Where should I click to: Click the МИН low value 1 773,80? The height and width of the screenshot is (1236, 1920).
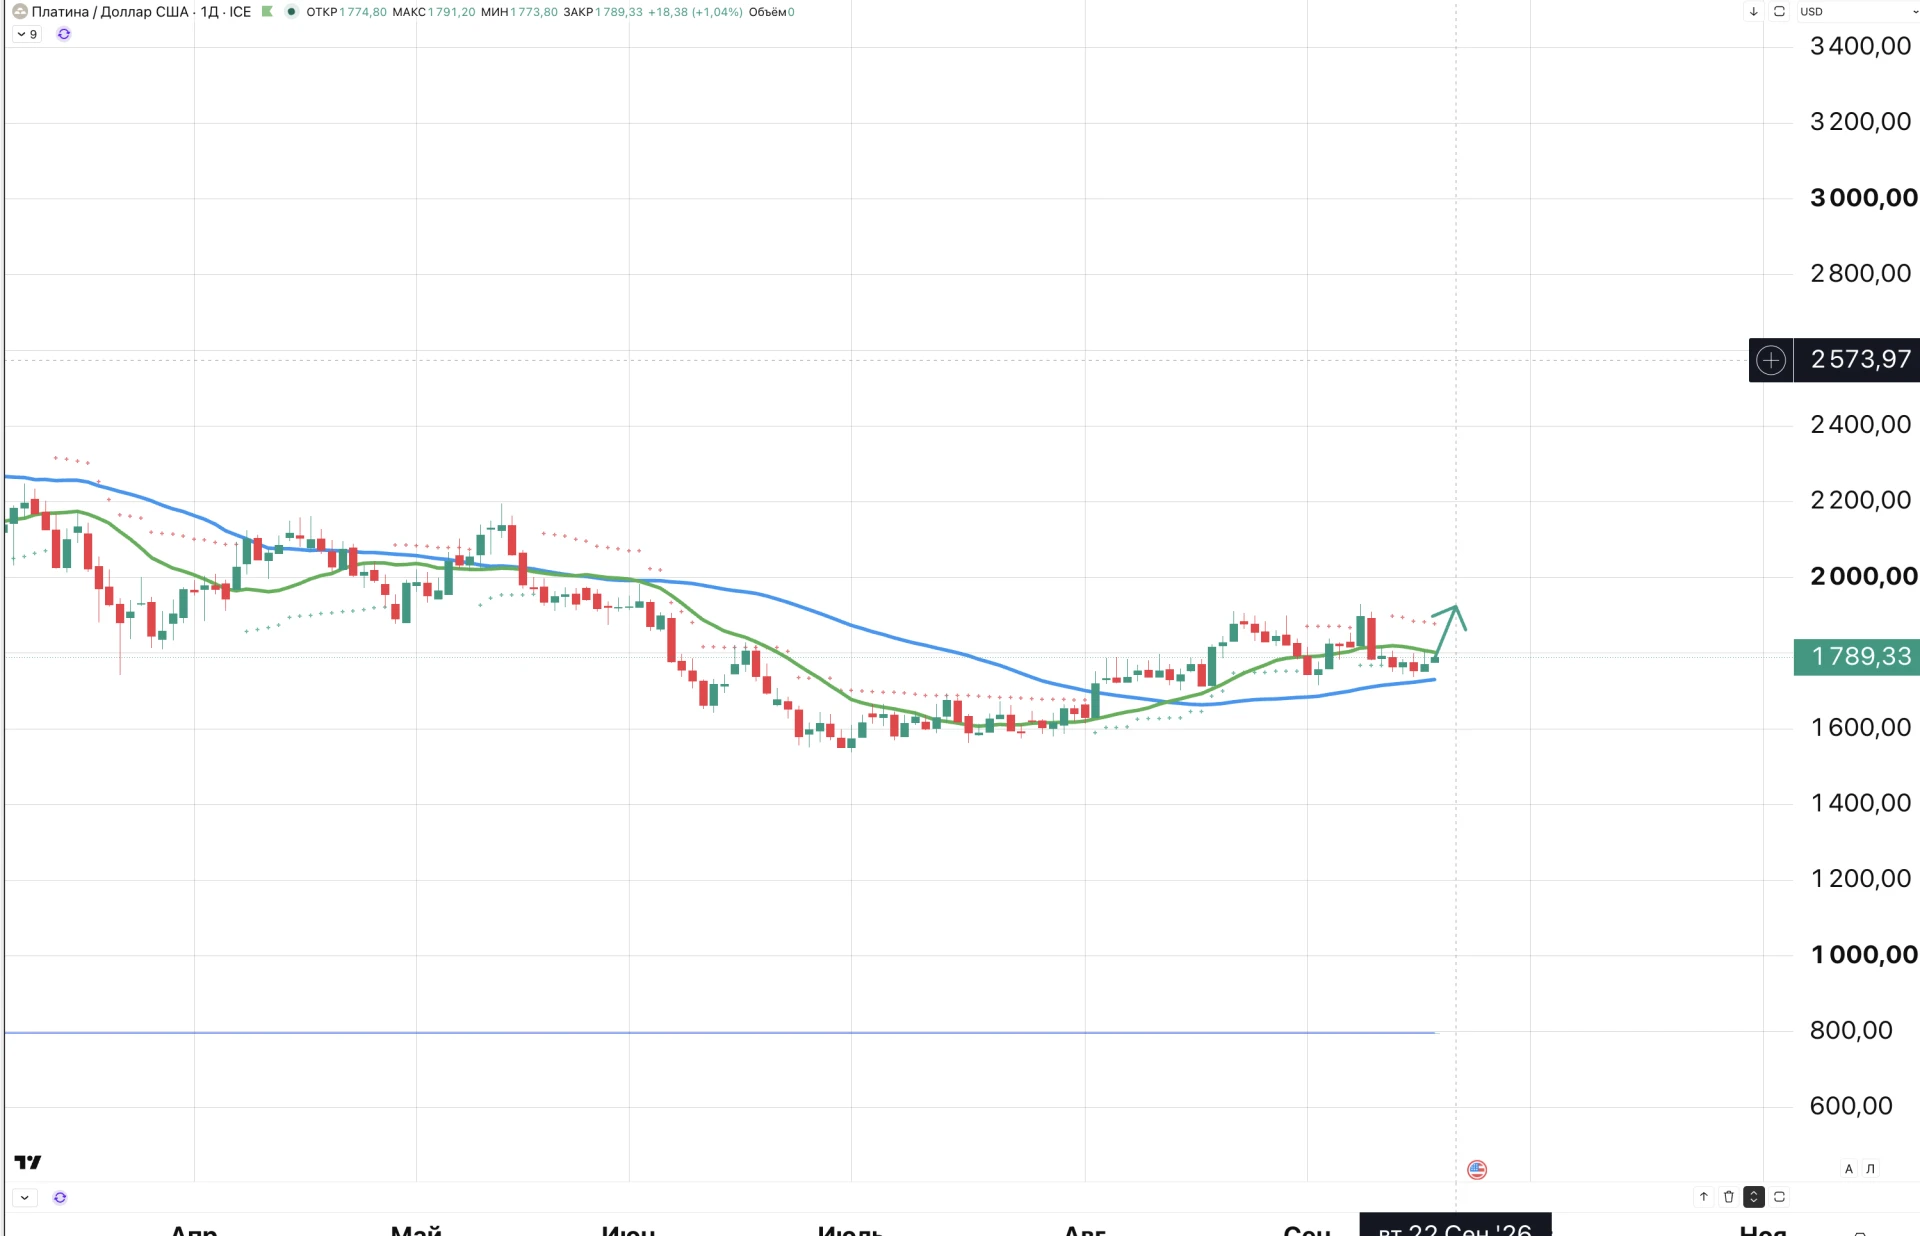[x=534, y=12]
